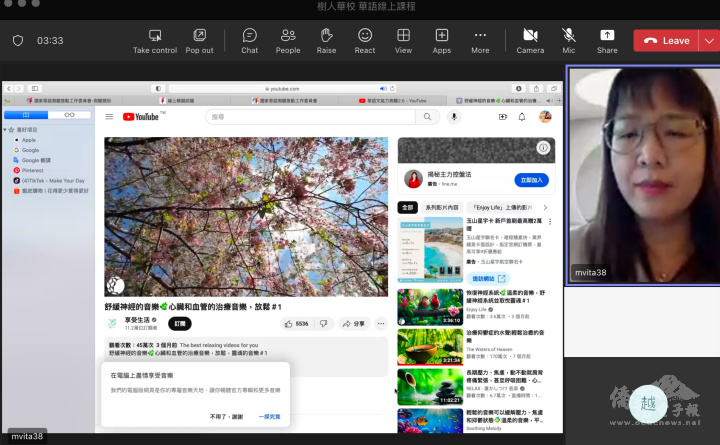Click the Share screen icon
The width and height of the screenshot is (720, 445).
tap(607, 35)
